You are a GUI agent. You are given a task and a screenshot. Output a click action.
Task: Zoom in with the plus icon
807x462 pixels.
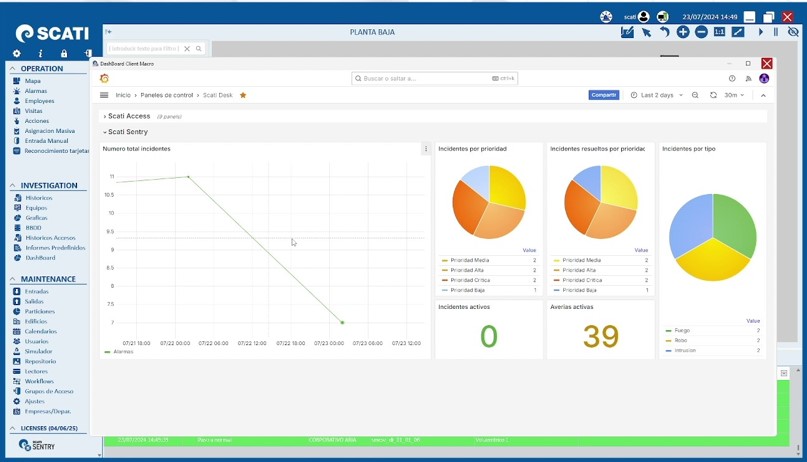coord(682,32)
